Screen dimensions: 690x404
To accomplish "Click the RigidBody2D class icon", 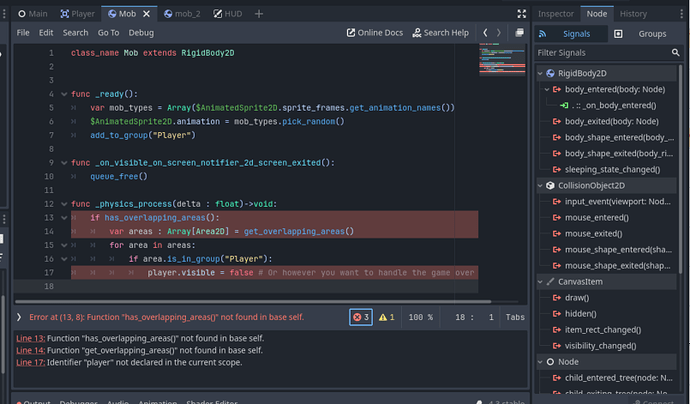I will click(550, 73).
